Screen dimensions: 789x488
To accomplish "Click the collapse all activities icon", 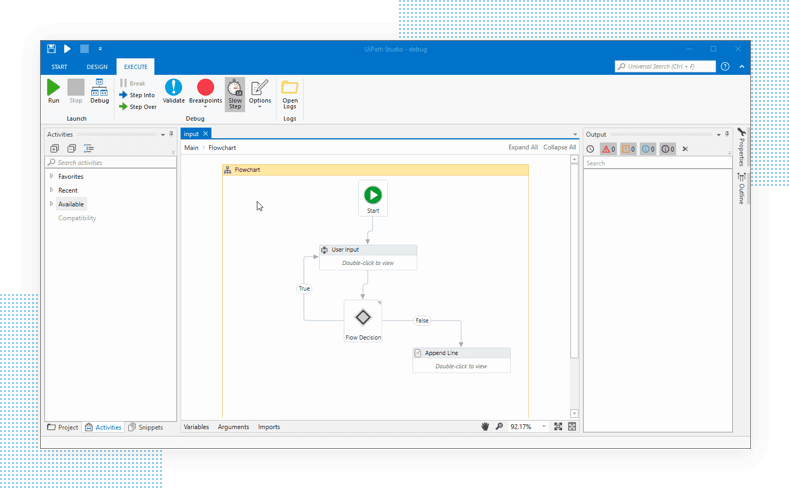I will pyautogui.click(x=71, y=148).
